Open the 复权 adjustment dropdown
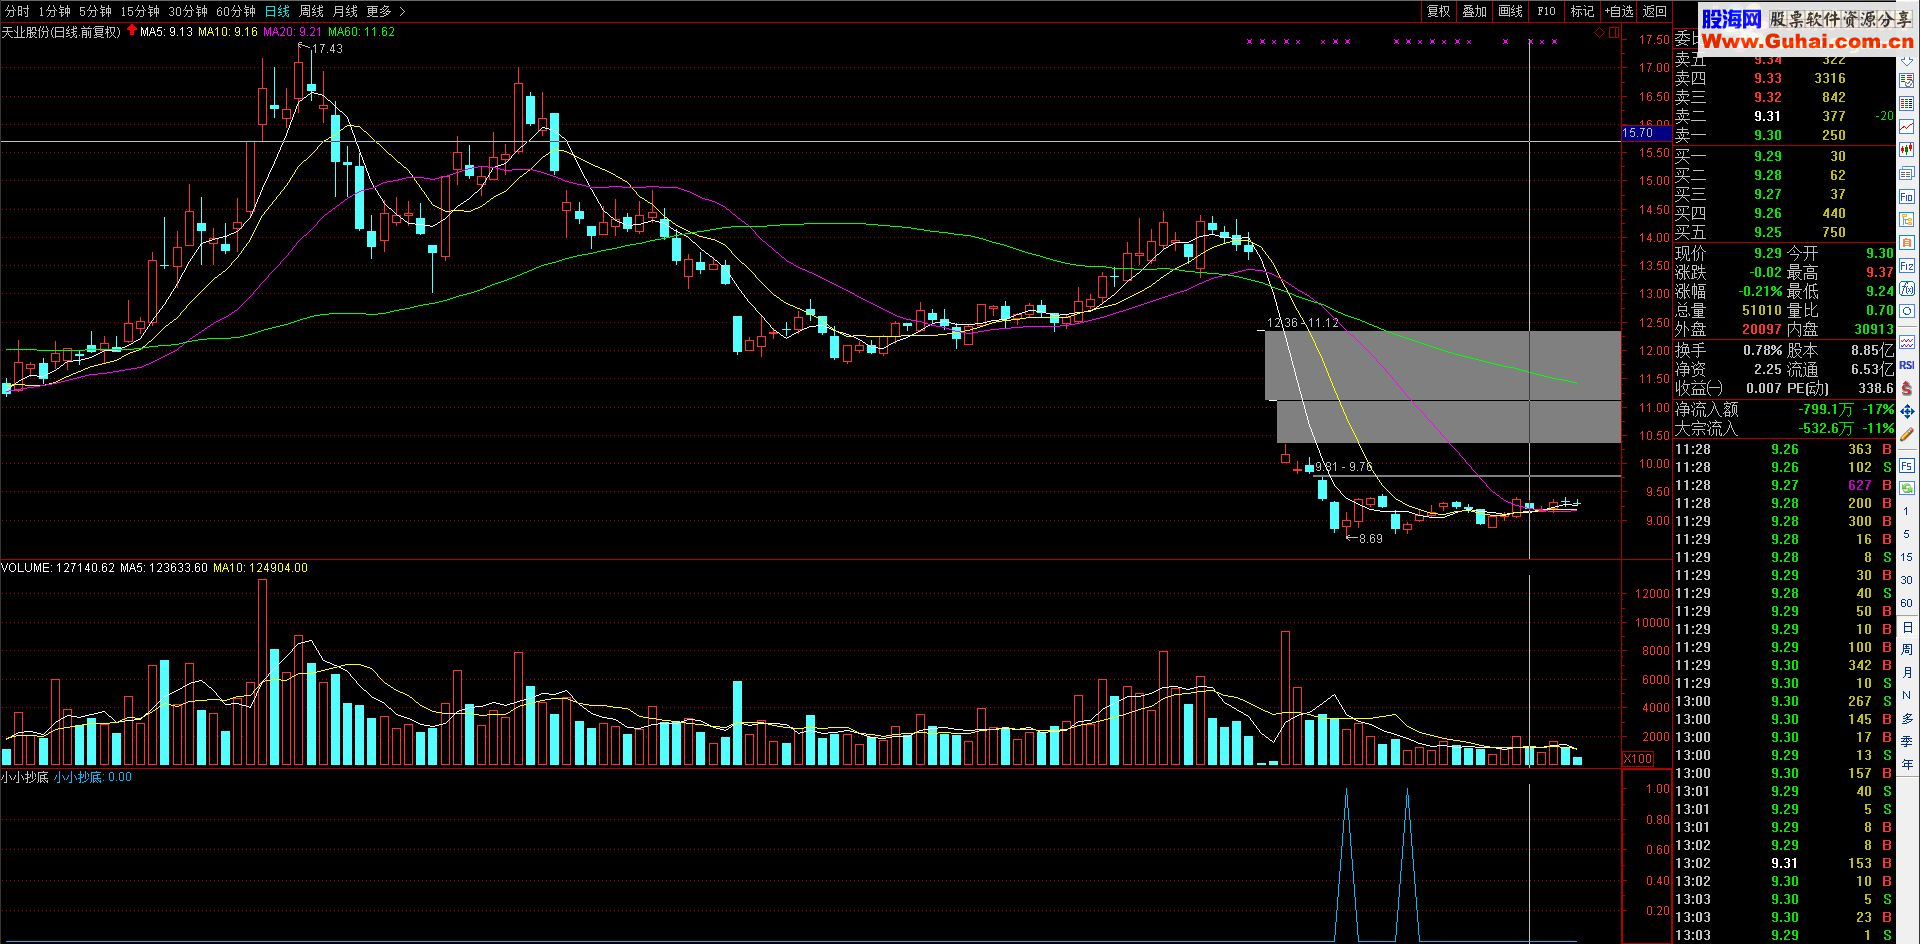Screen dimensions: 1920x944 tap(1439, 11)
